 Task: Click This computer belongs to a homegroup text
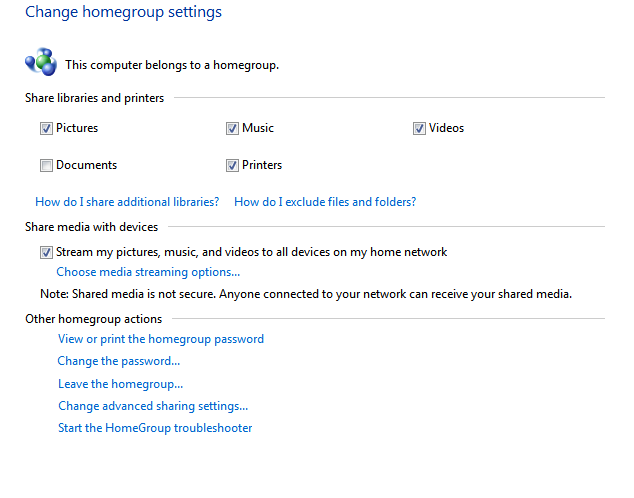pos(172,65)
